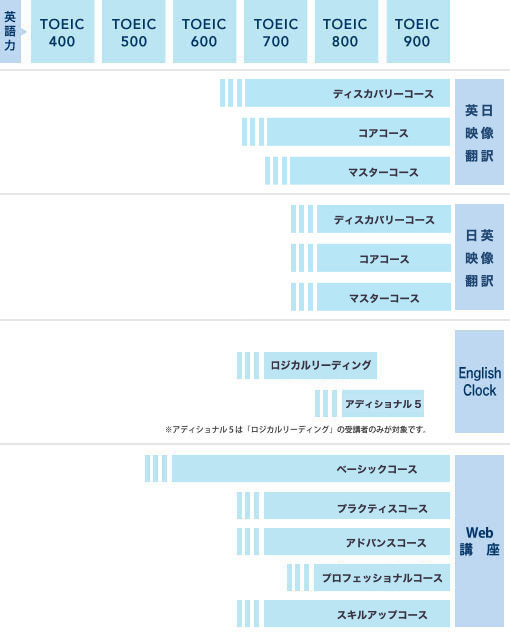Click the 日英映像翻訳 category panel
Viewport: 510px width, 637px height.
pyautogui.click(x=480, y=257)
